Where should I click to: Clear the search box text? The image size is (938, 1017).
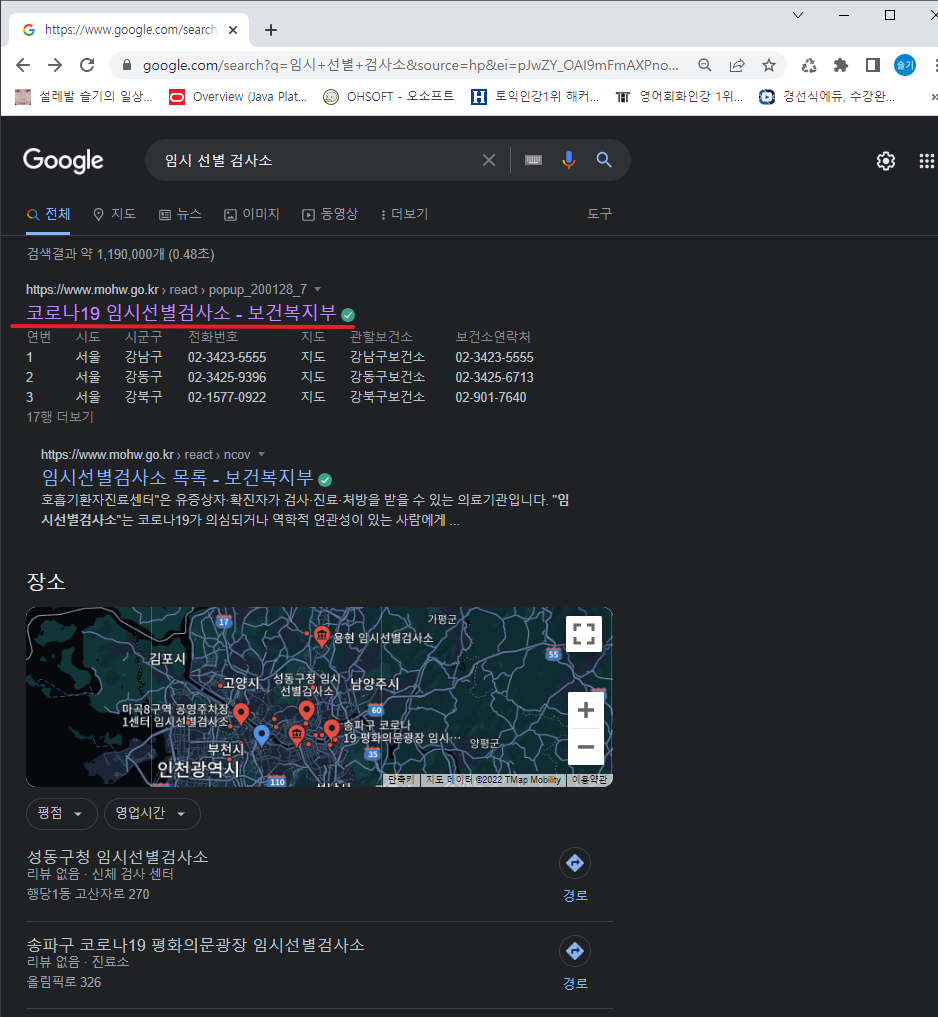(489, 160)
